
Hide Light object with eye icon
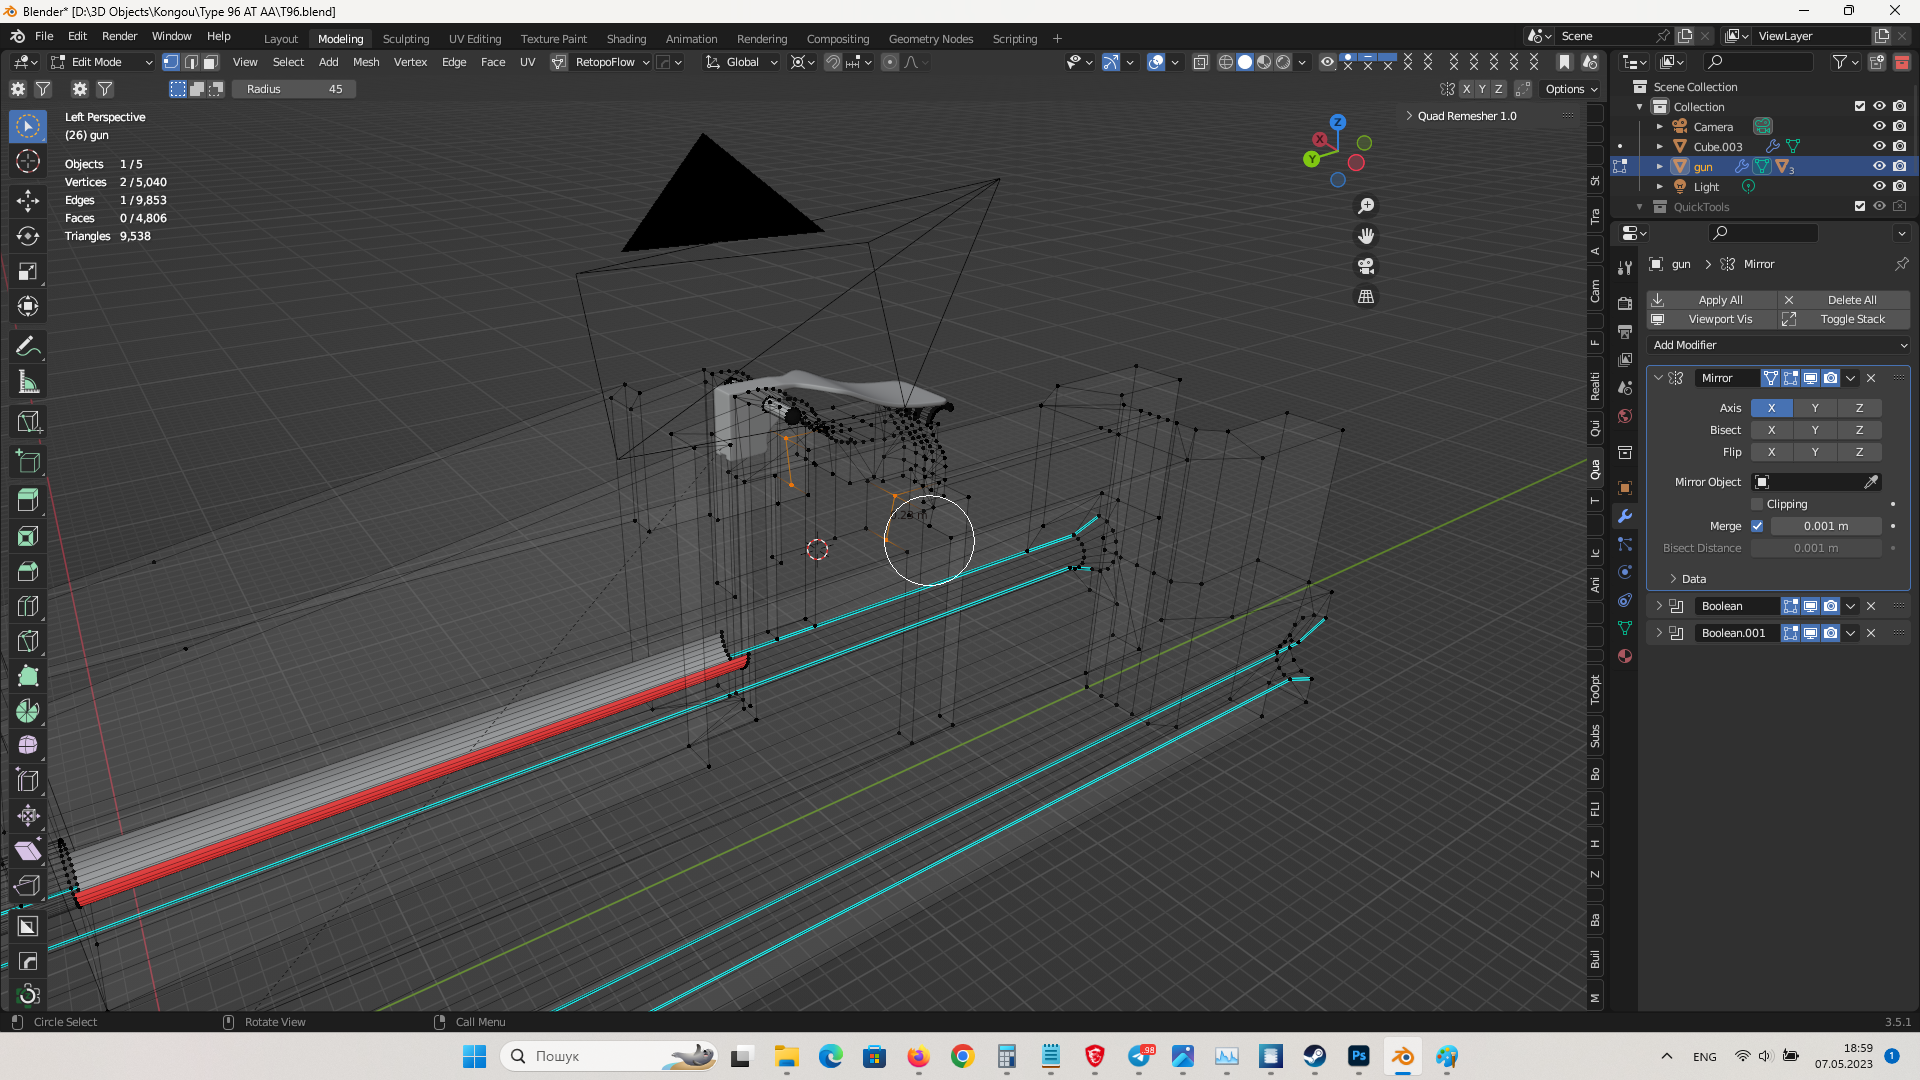[1879, 187]
